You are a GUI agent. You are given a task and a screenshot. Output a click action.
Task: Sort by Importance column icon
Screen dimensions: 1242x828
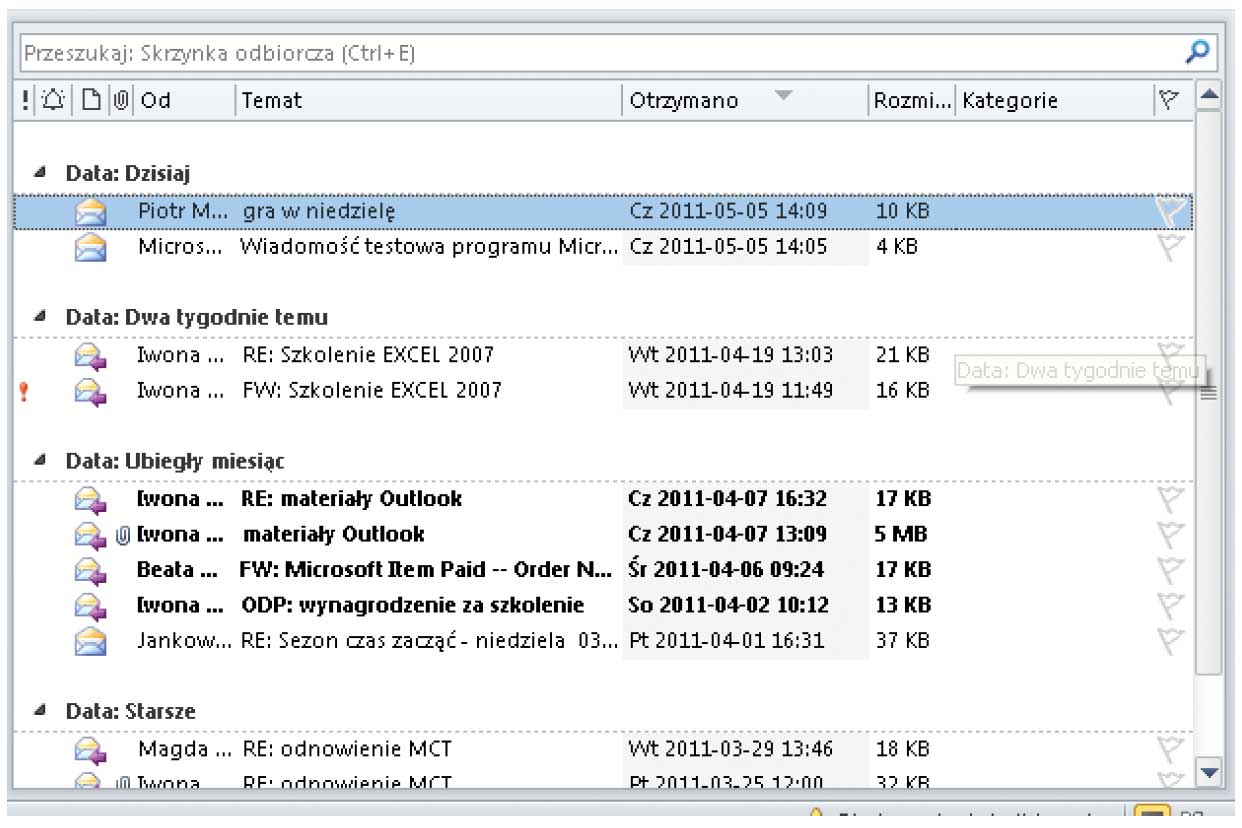pos(25,100)
